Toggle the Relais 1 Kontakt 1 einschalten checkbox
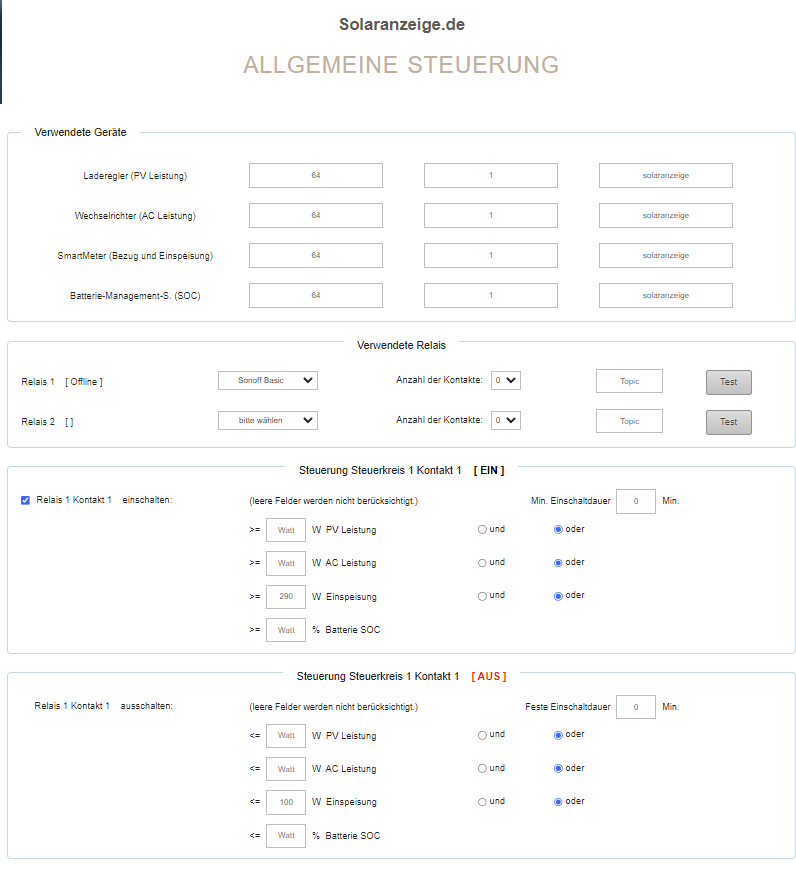 [x=25, y=500]
